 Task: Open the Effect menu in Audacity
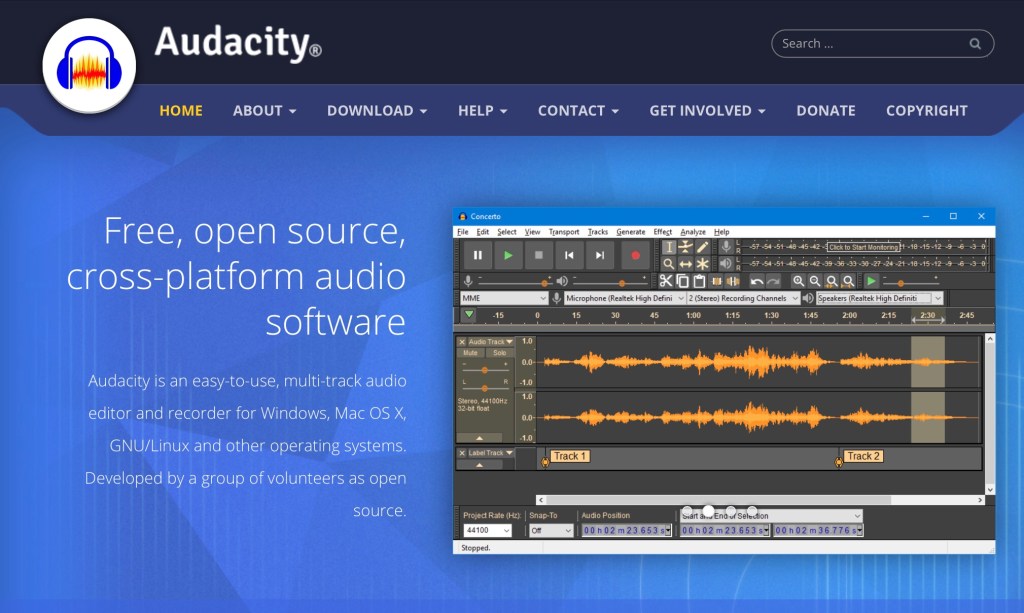tap(662, 232)
